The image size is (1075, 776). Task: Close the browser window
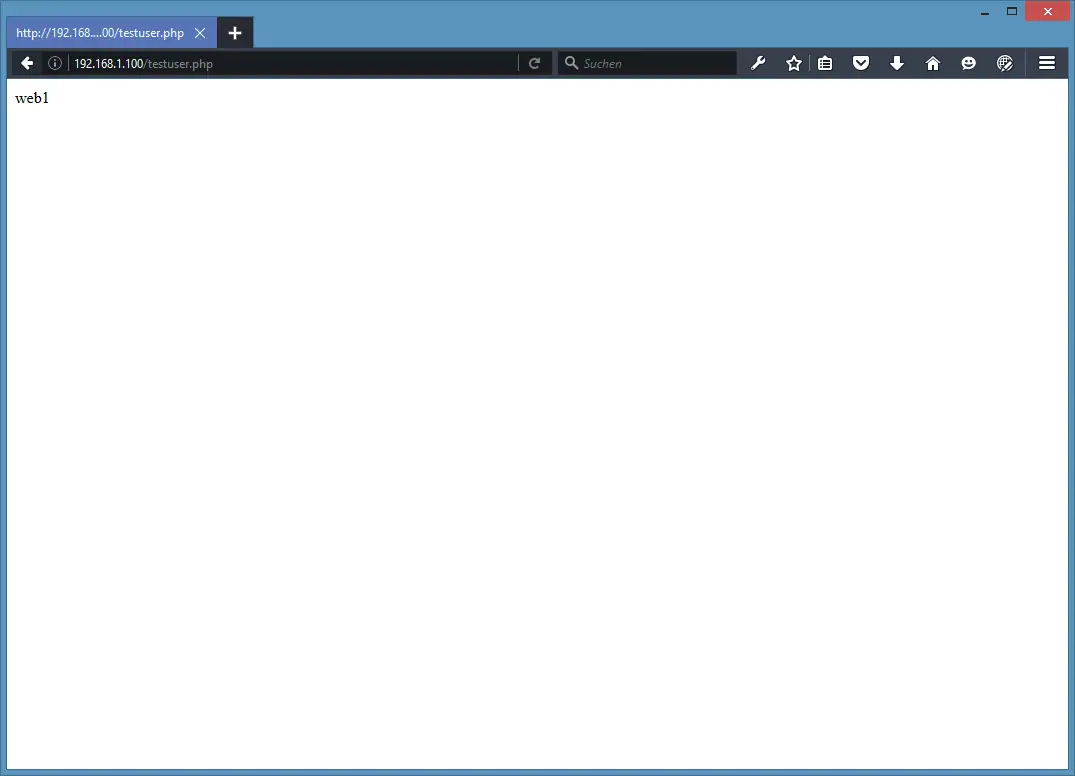tap(1047, 12)
